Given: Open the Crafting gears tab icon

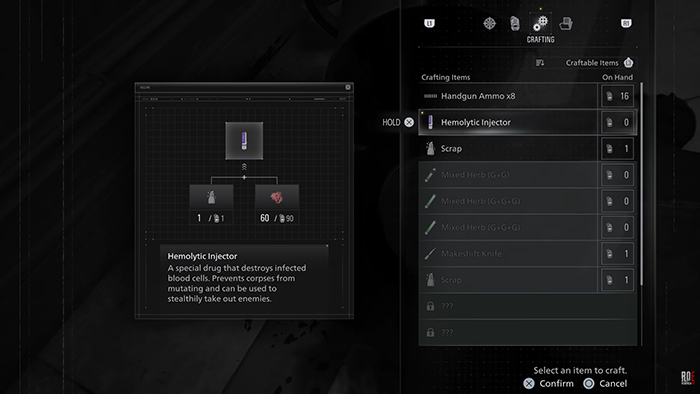Looking at the screenshot, I should (541, 23).
